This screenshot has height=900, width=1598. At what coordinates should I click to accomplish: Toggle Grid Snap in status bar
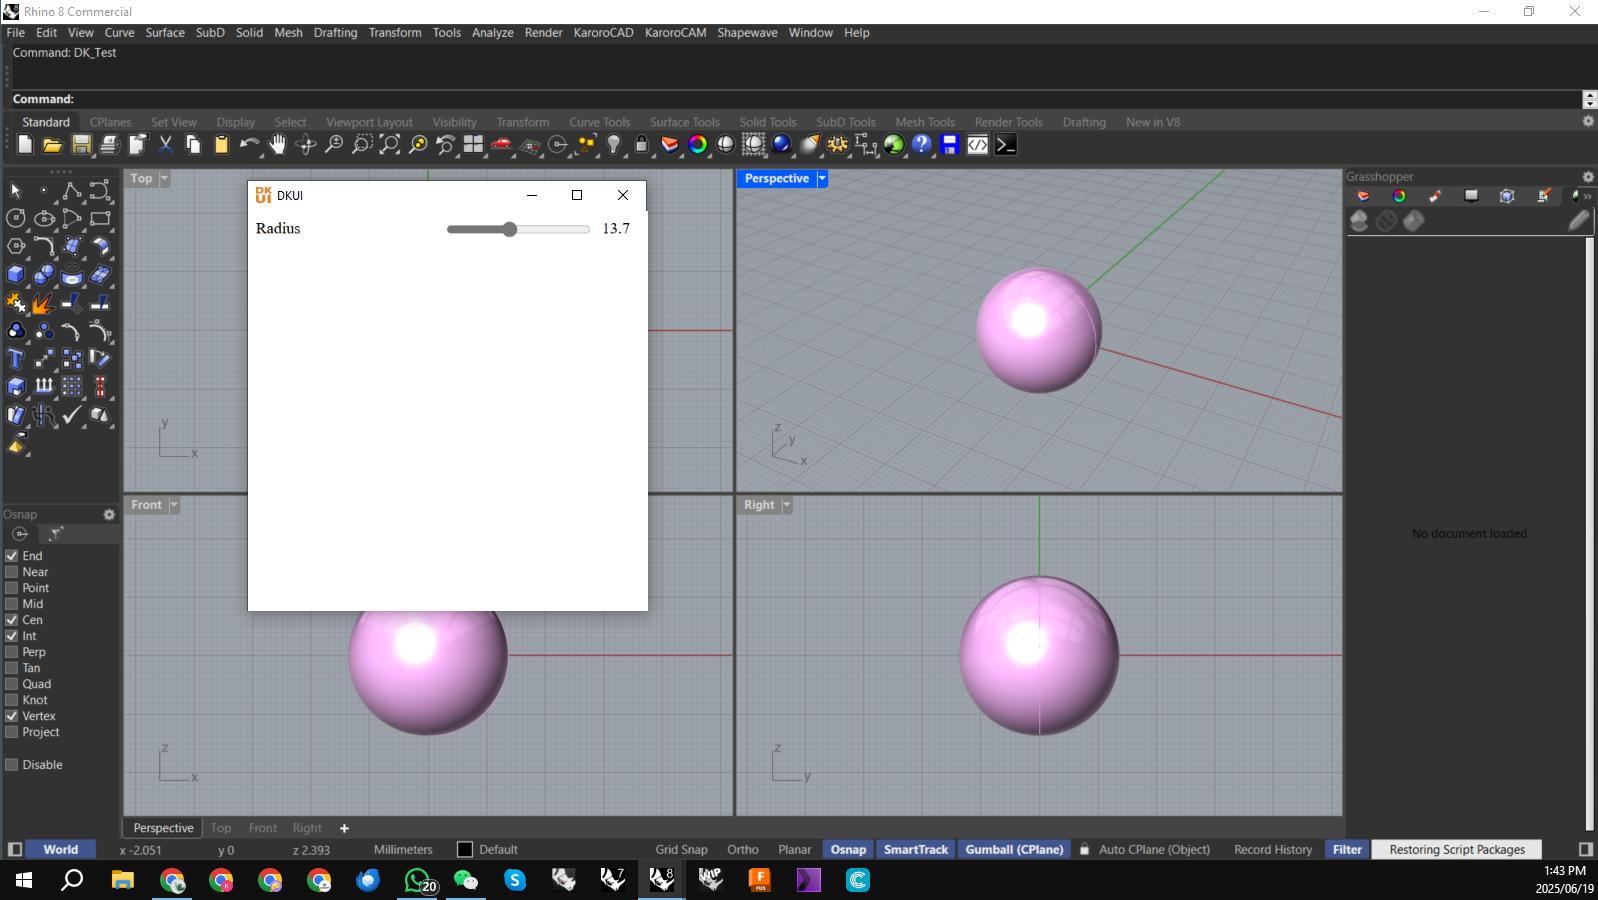point(681,850)
